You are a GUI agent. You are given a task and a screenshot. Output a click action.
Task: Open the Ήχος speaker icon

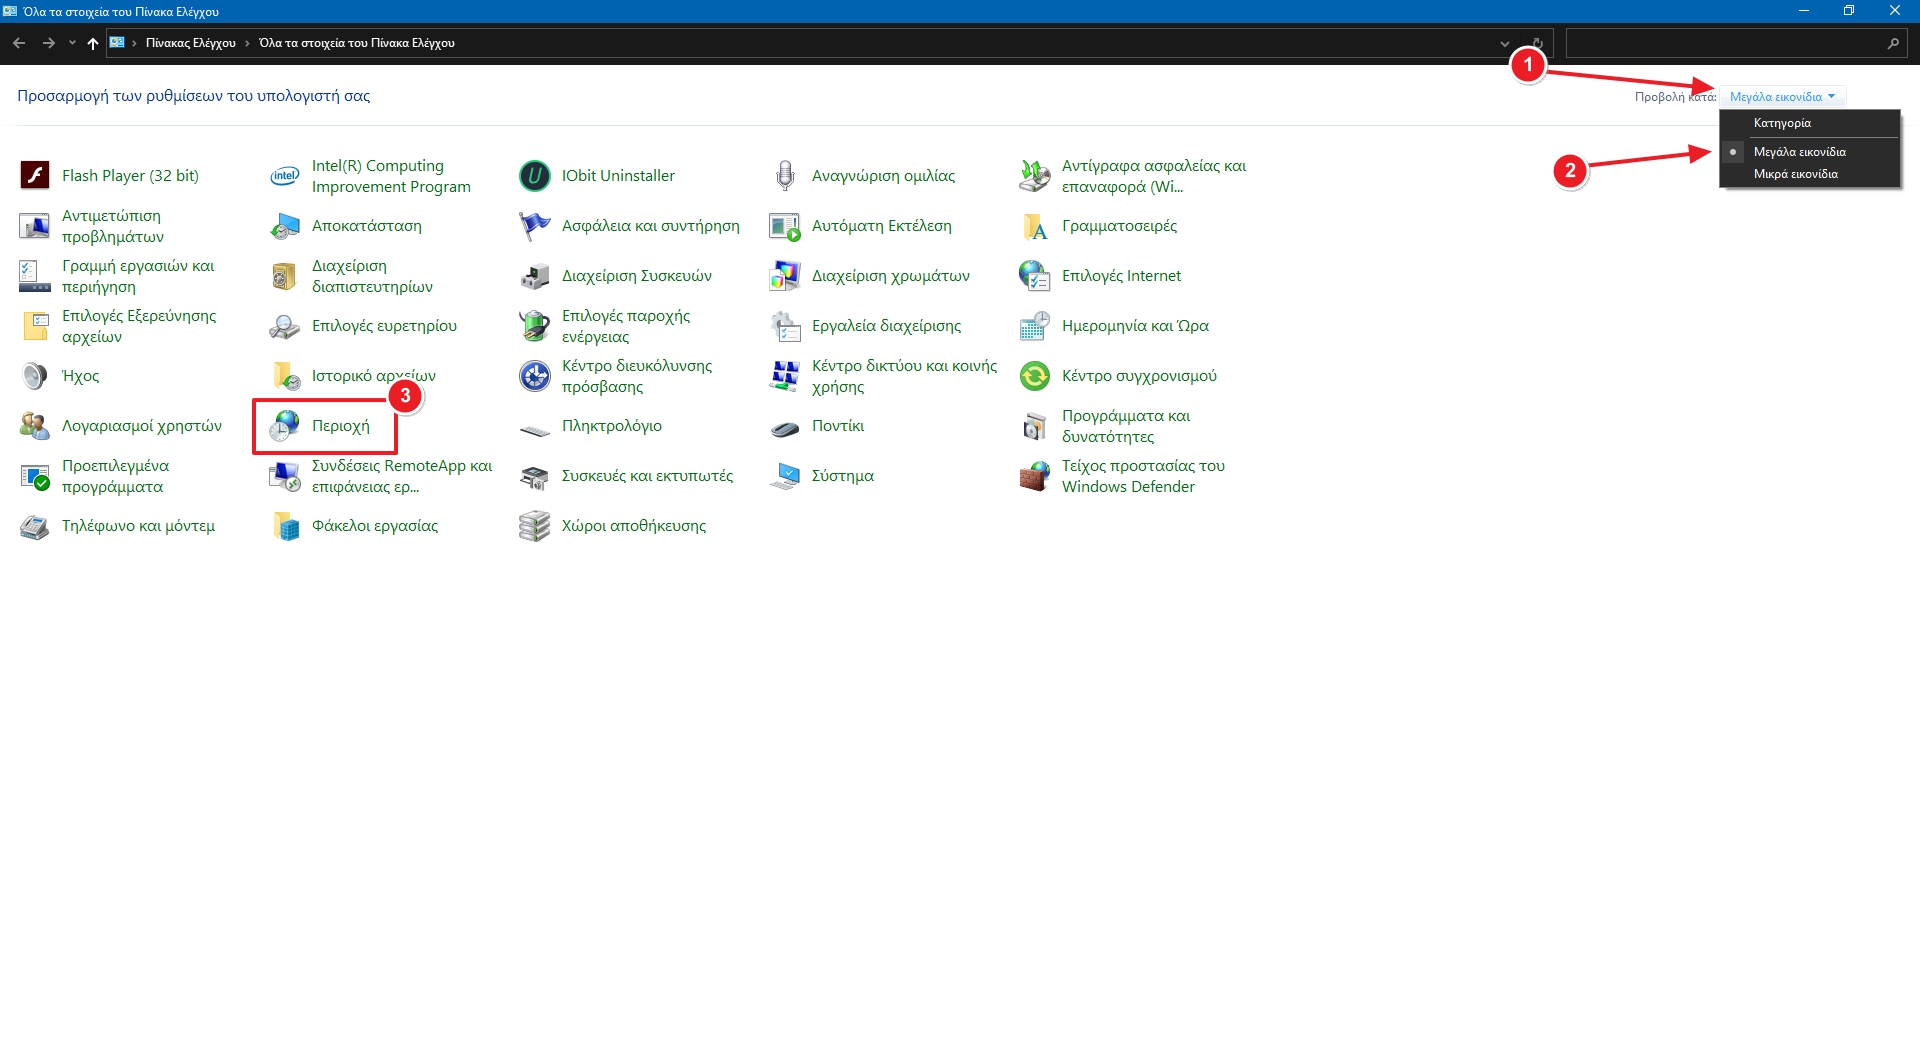[35, 376]
